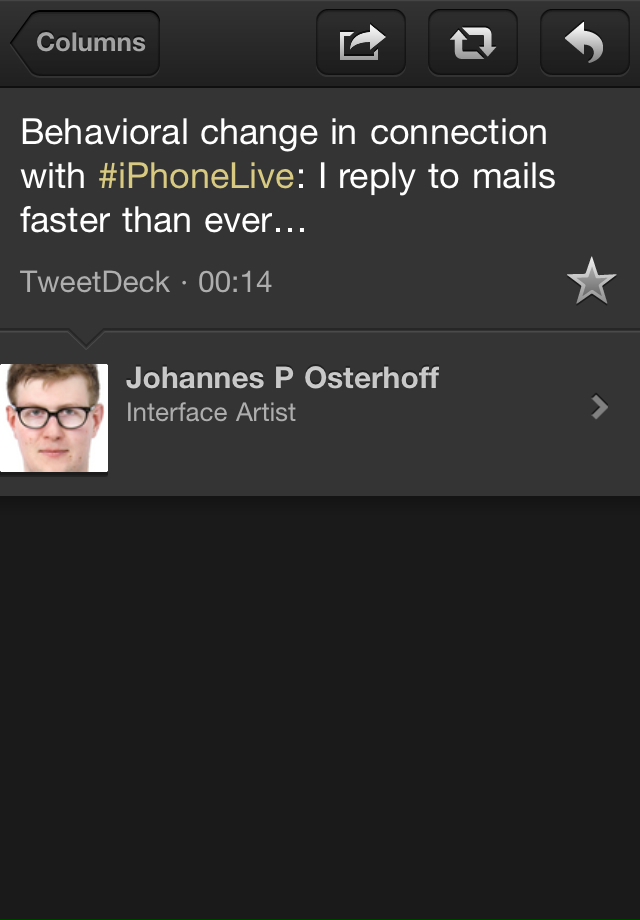The height and width of the screenshot is (920, 640).
Task: Reply to tweet with the arrow icon
Action: click(584, 43)
